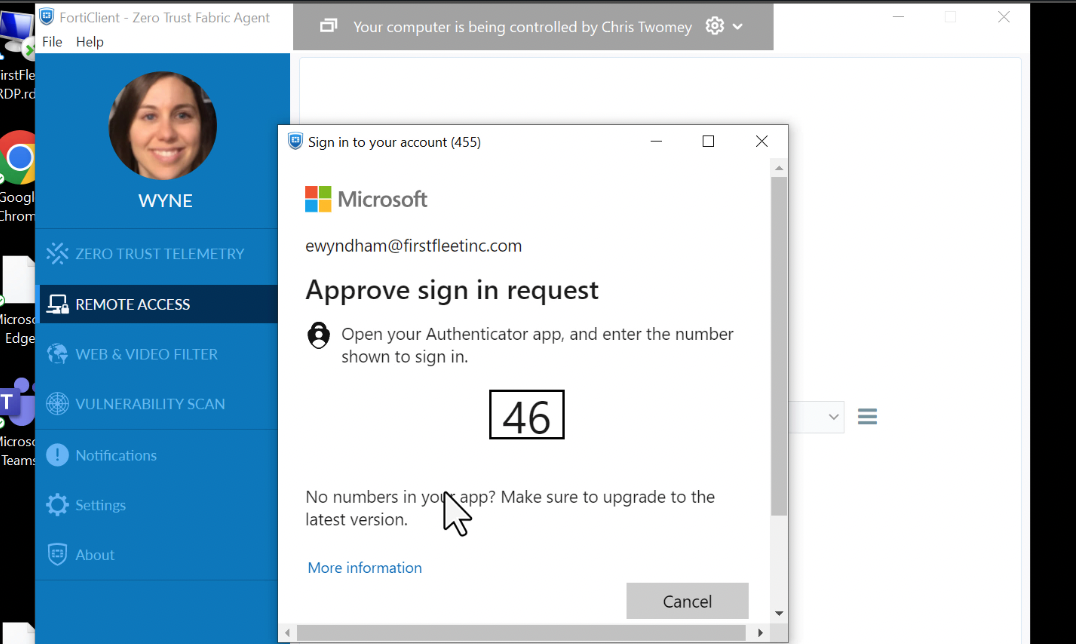
Task: Click the number 46 verification box
Action: click(526, 415)
